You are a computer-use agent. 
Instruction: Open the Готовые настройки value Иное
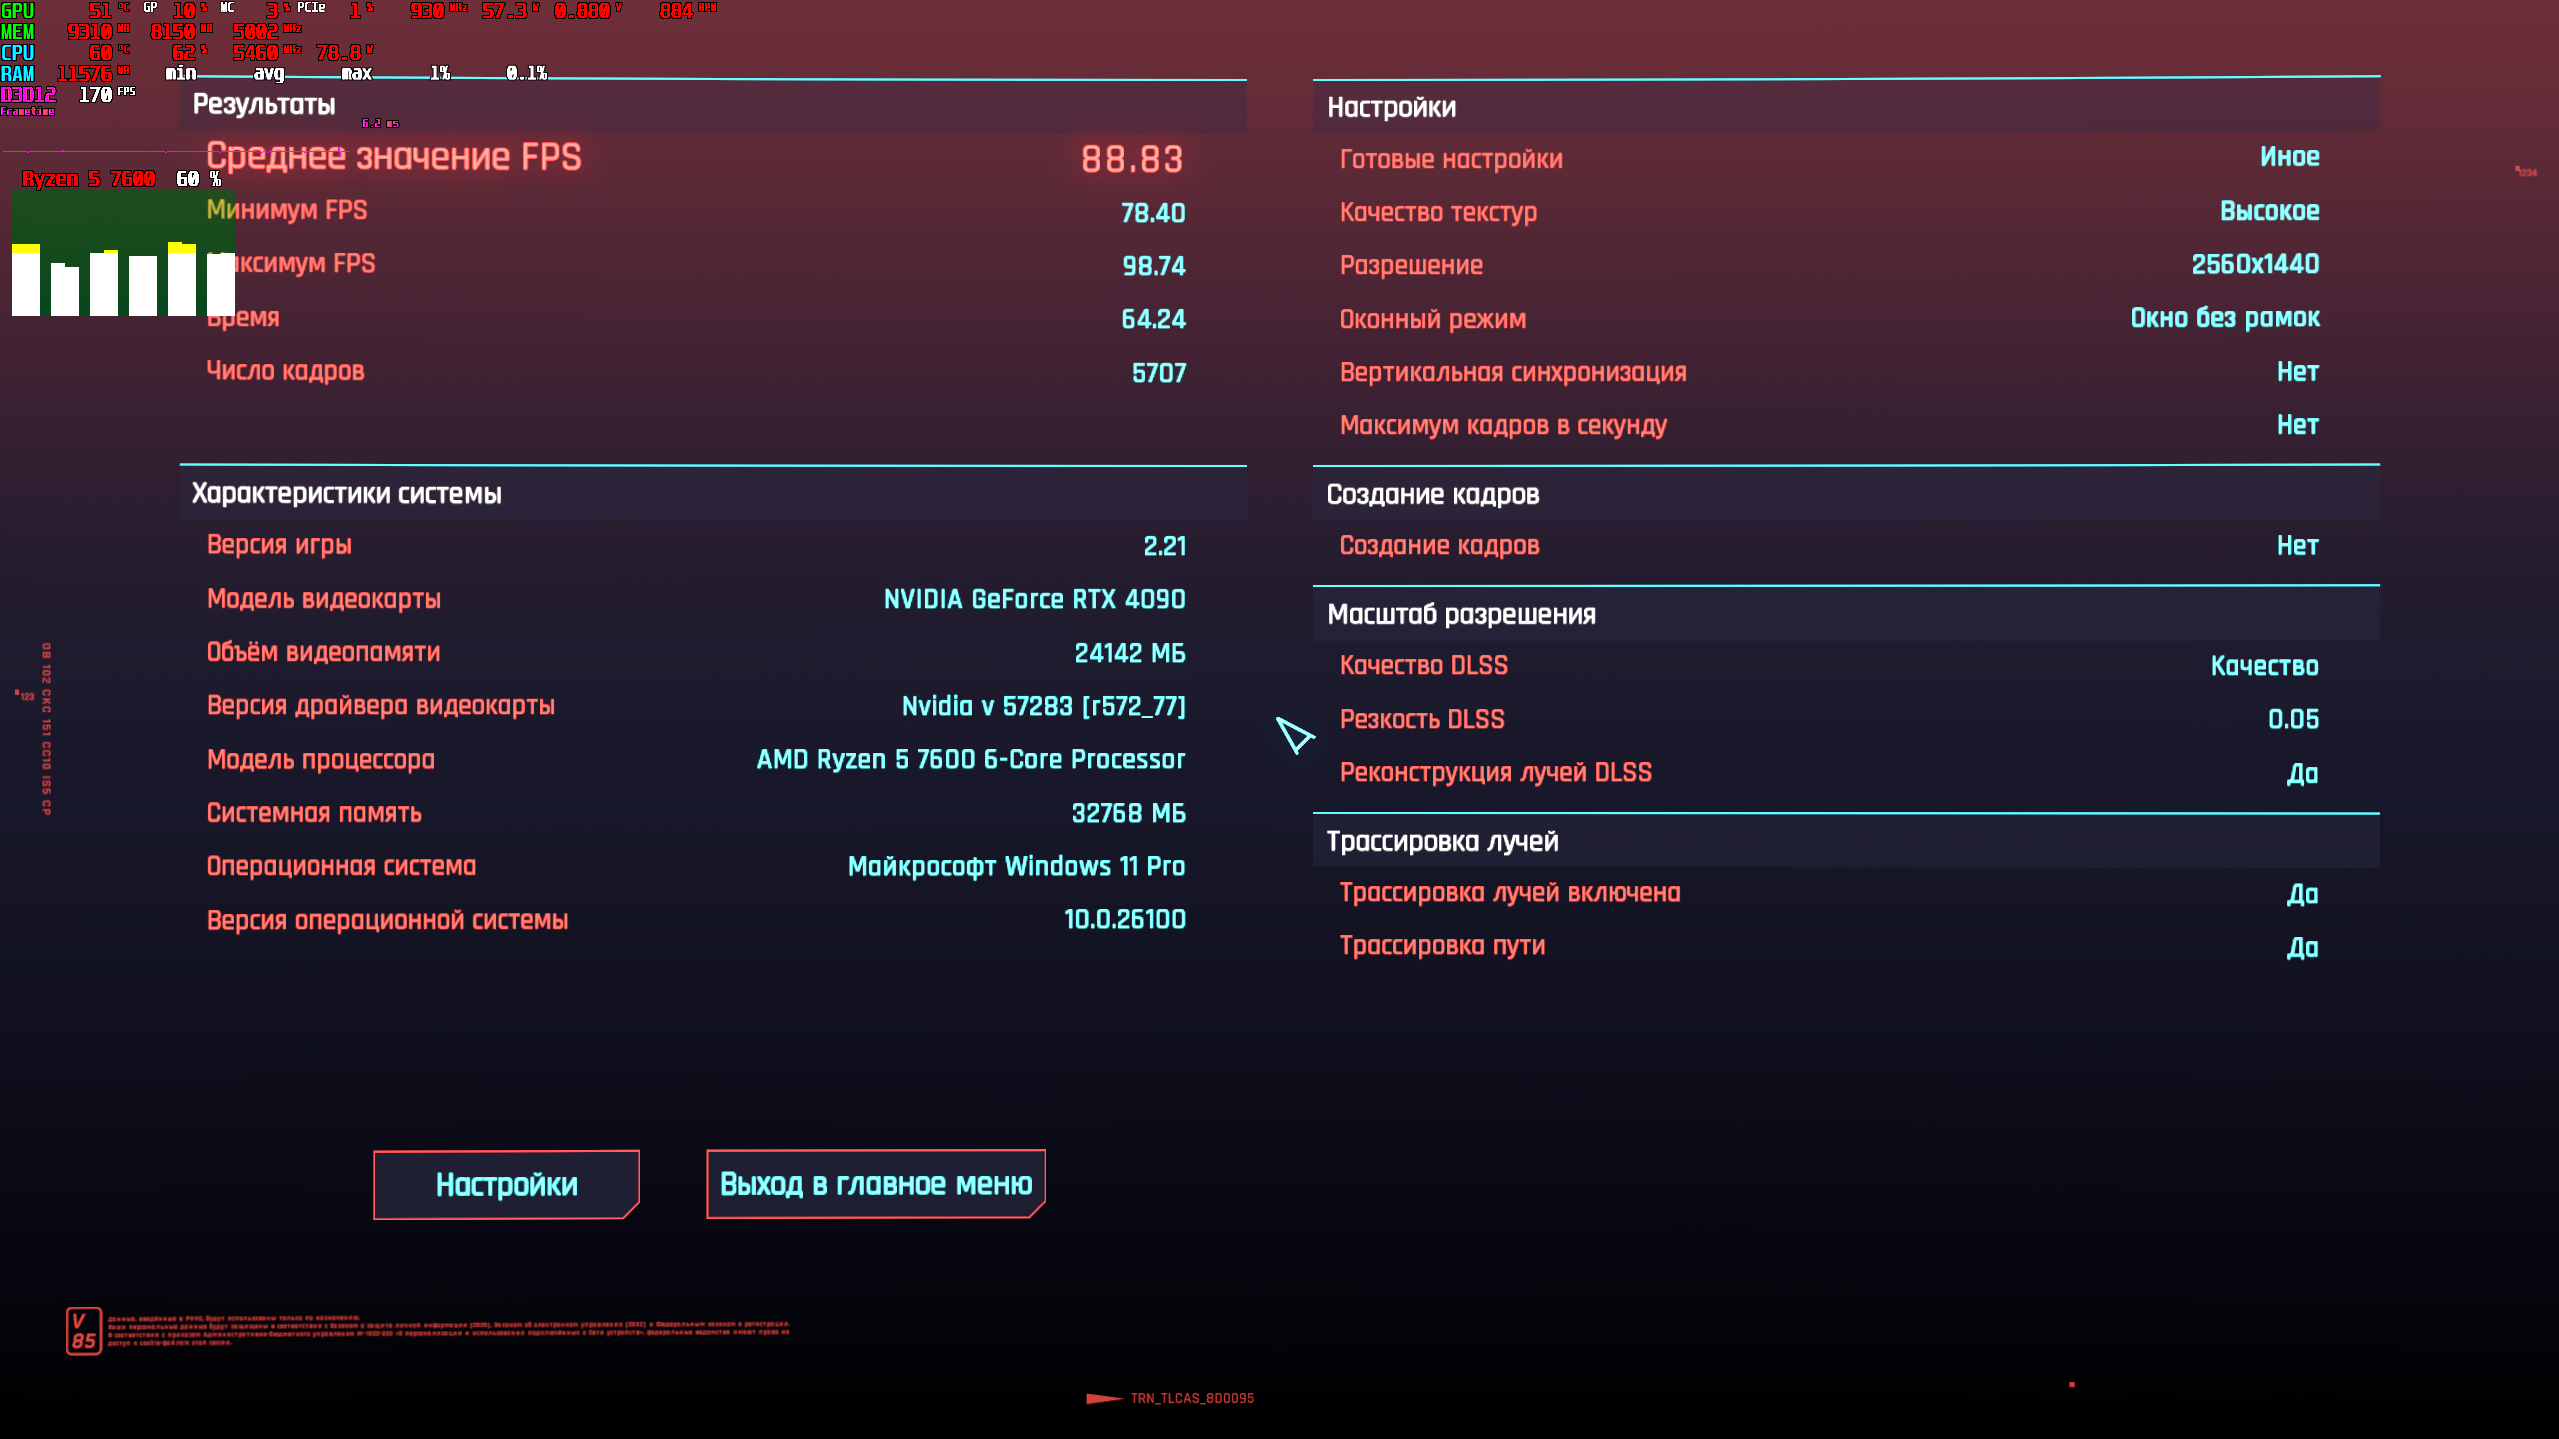click(x=2289, y=157)
